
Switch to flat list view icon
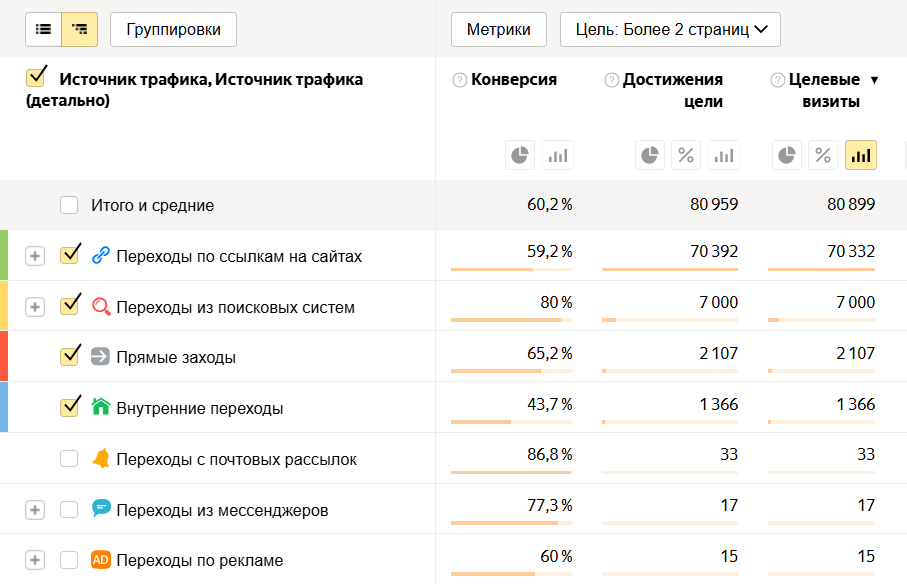(43, 30)
